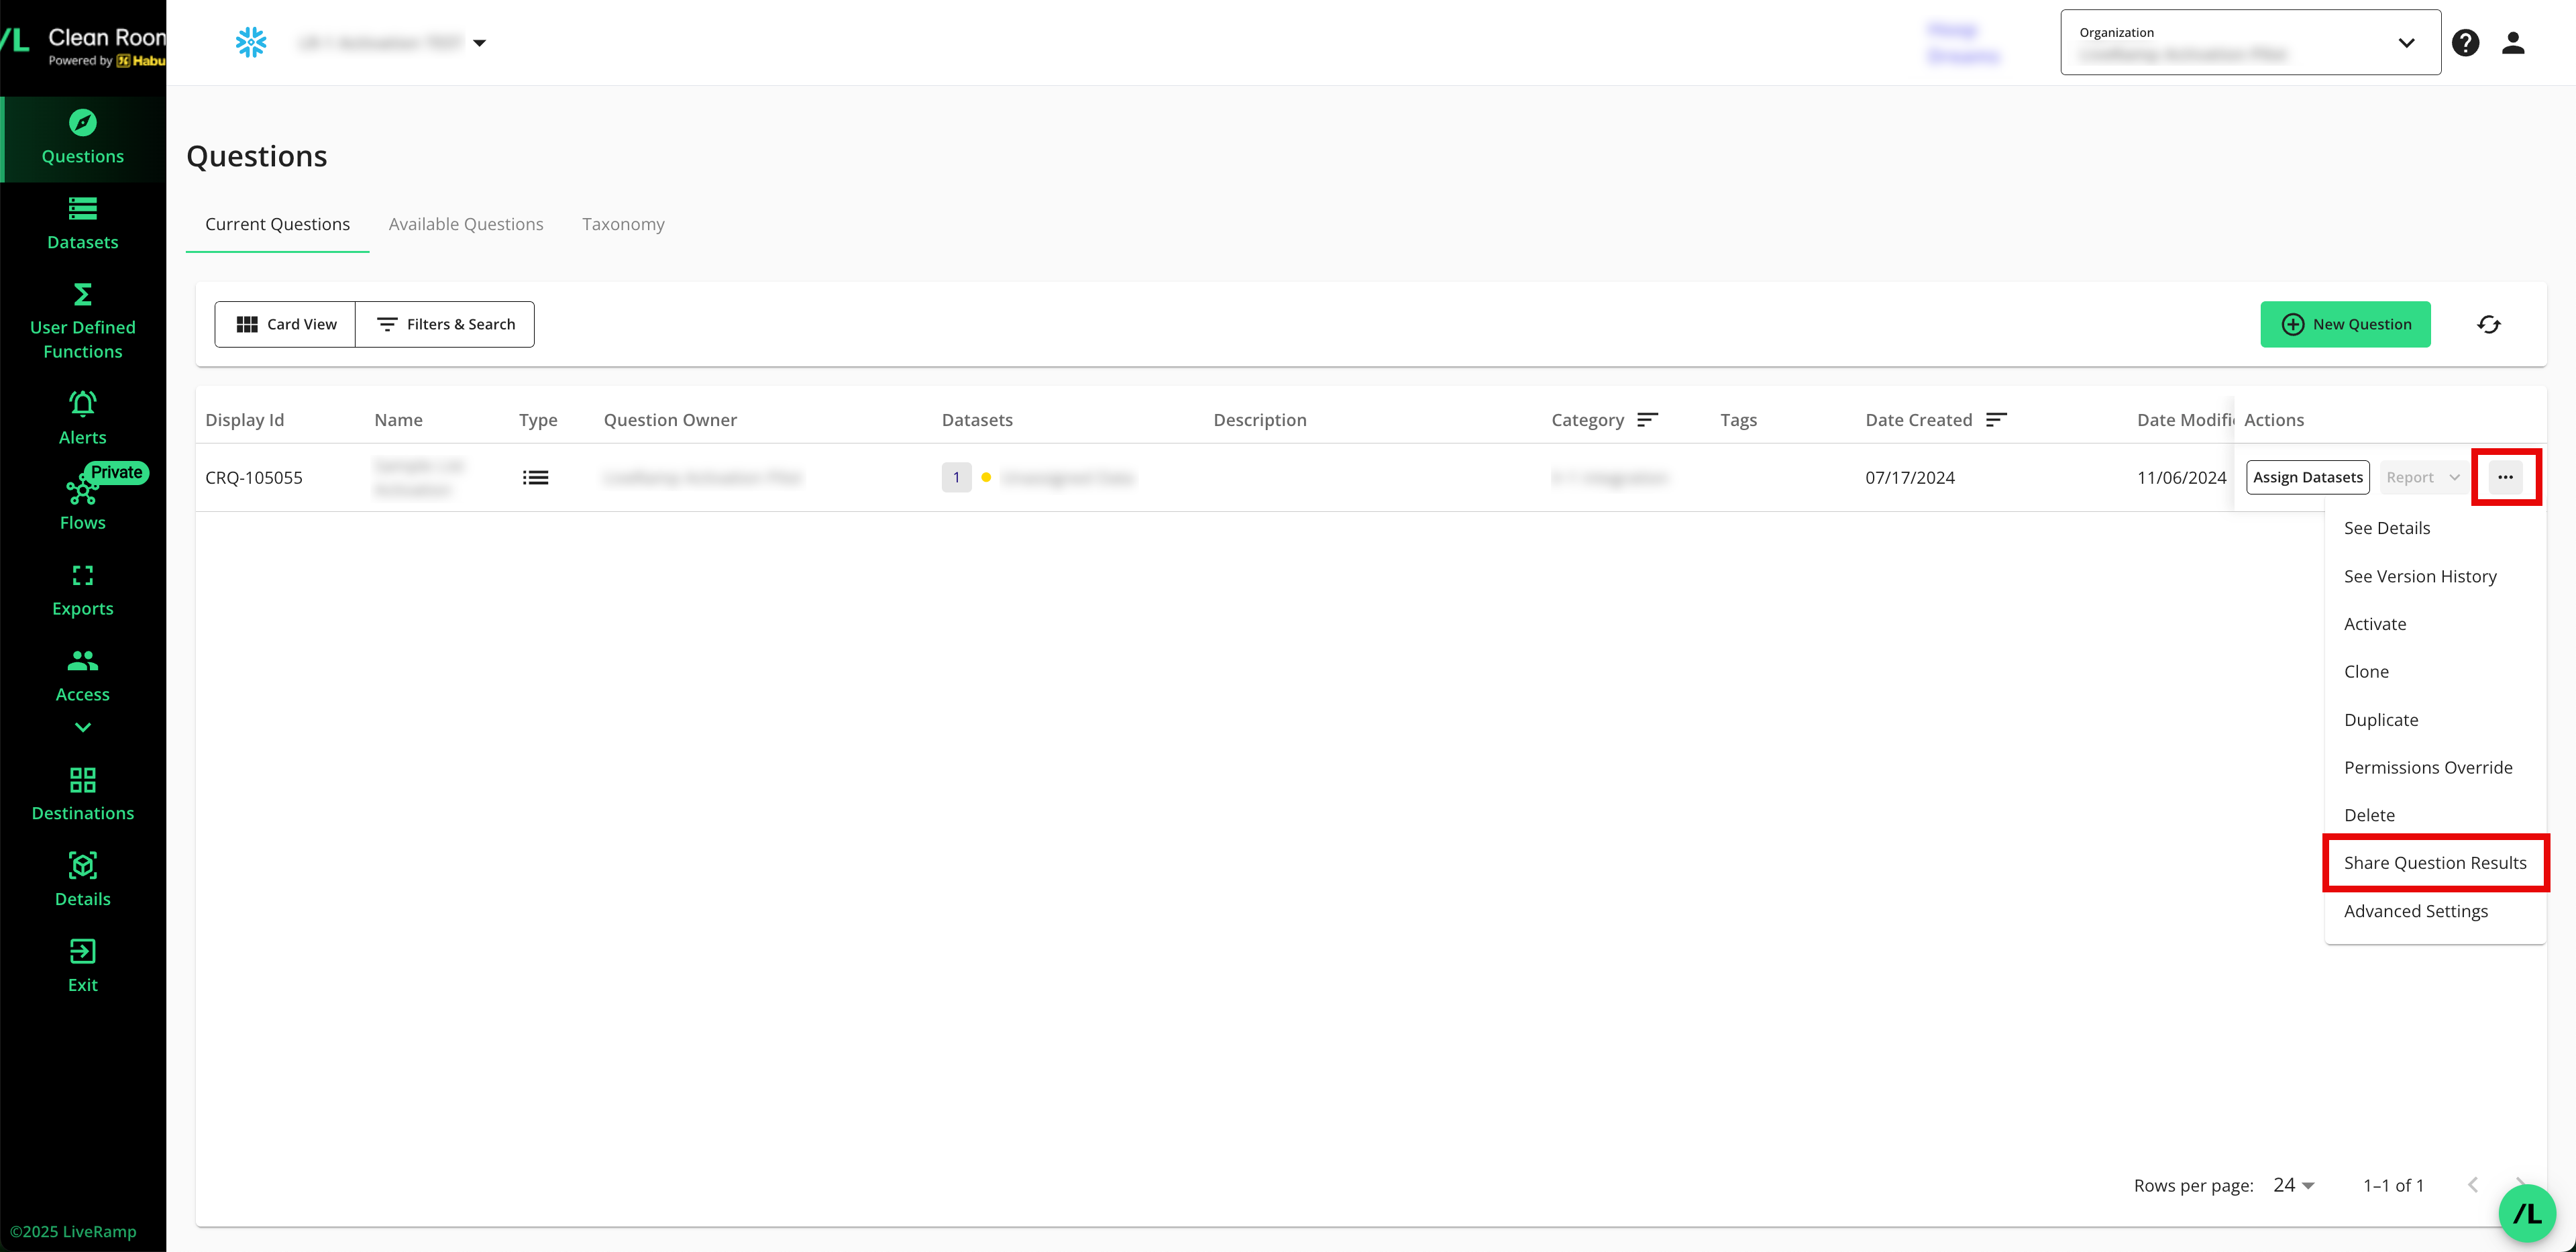
Task: Open the user profile icon
Action: coord(2512,43)
